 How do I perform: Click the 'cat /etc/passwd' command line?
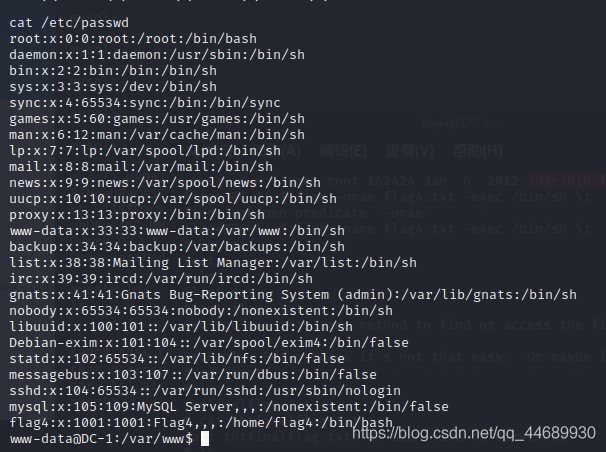67,23
